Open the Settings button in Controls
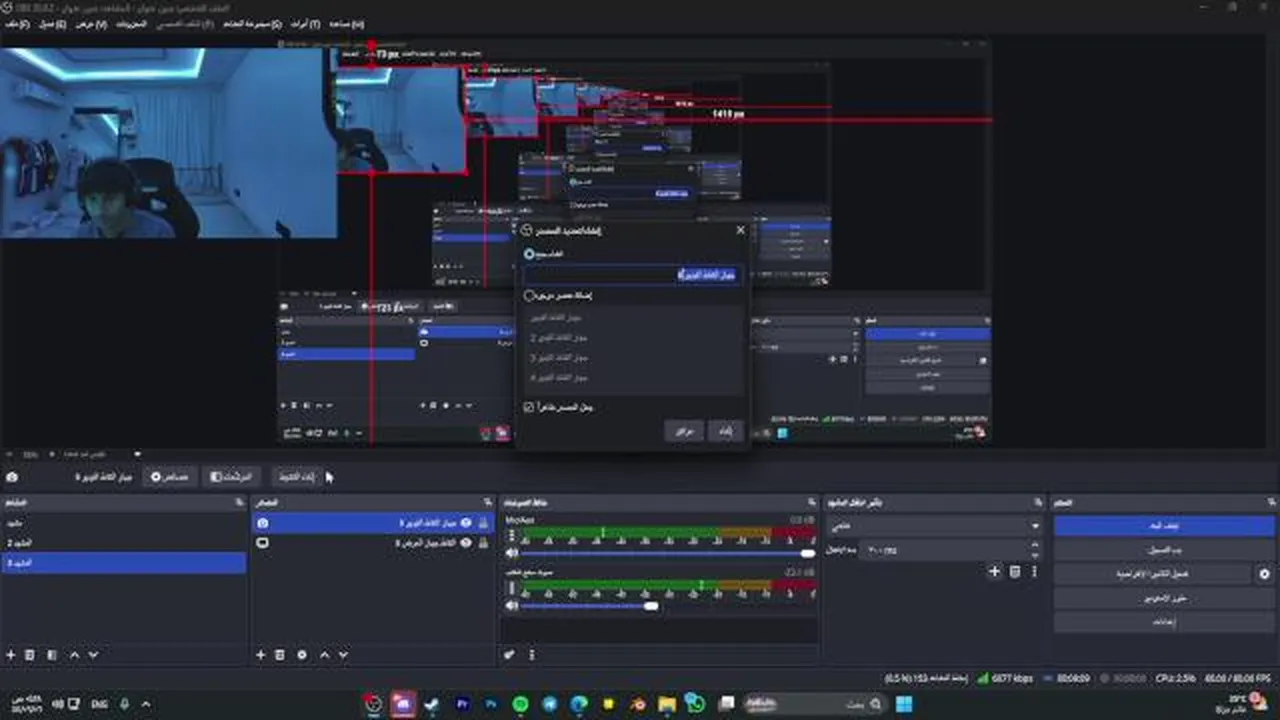The width and height of the screenshot is (1280, 720). tap(1165, 622)
